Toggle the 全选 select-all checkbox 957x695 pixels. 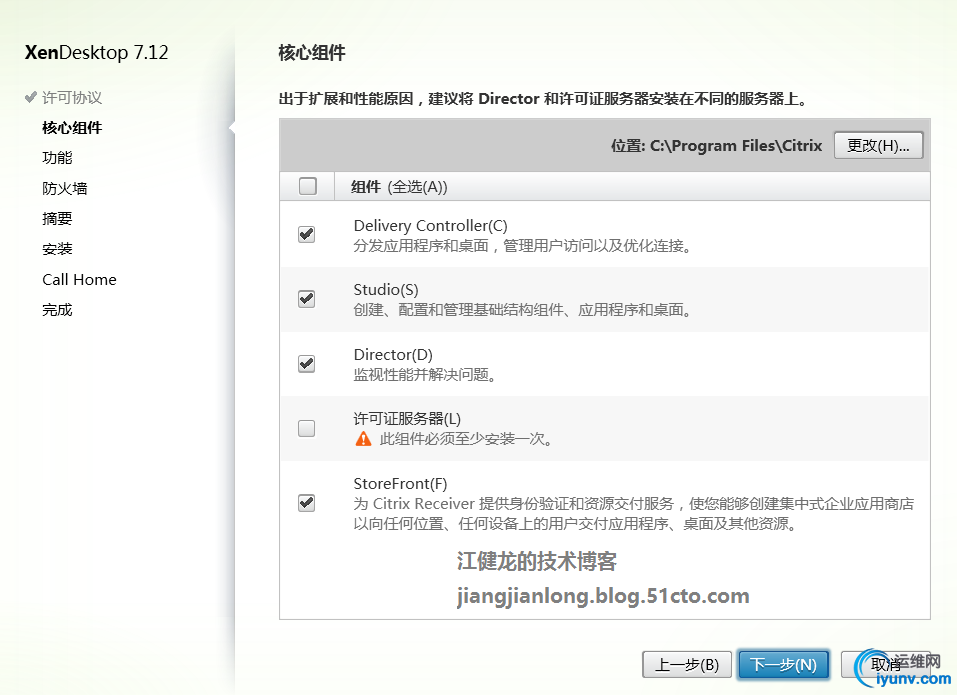click(x=308, y=186)
